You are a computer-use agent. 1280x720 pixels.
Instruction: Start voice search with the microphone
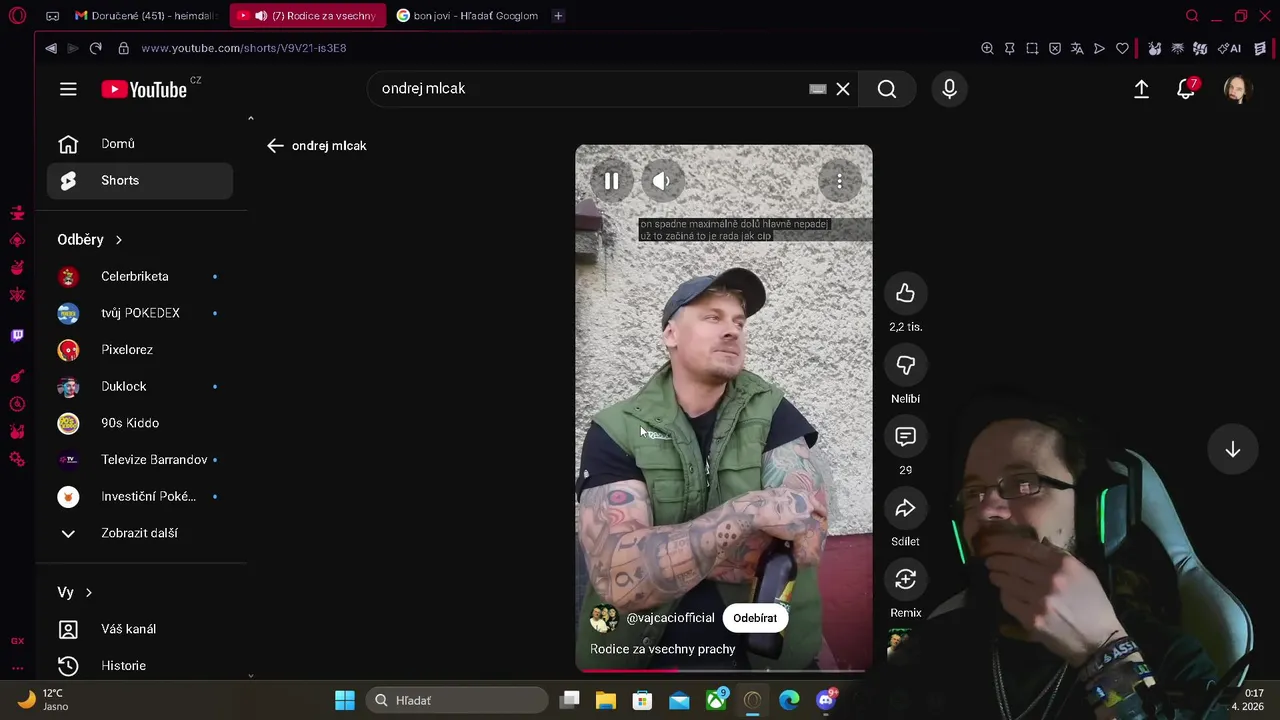coord(950,89)
